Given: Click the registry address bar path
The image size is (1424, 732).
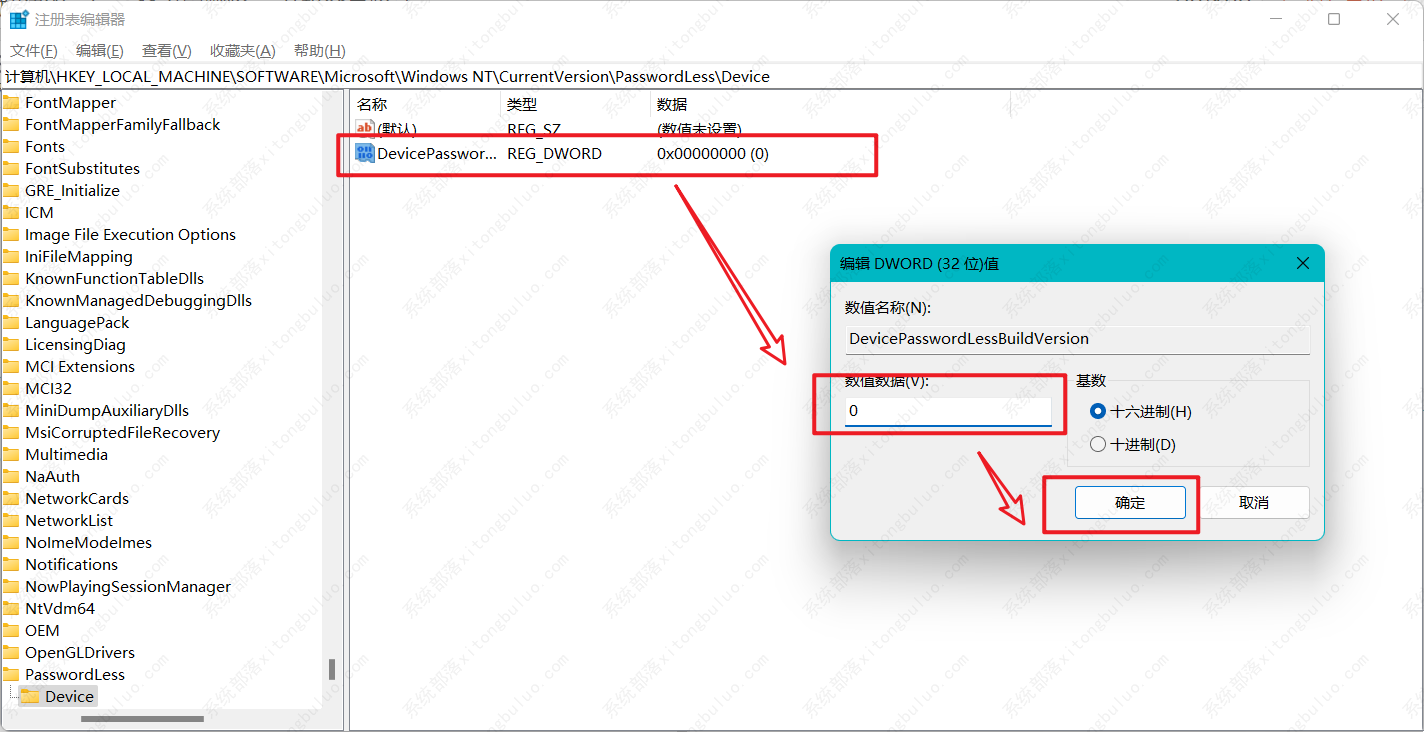Looking at the screenshot, I should tap(400, 76).
